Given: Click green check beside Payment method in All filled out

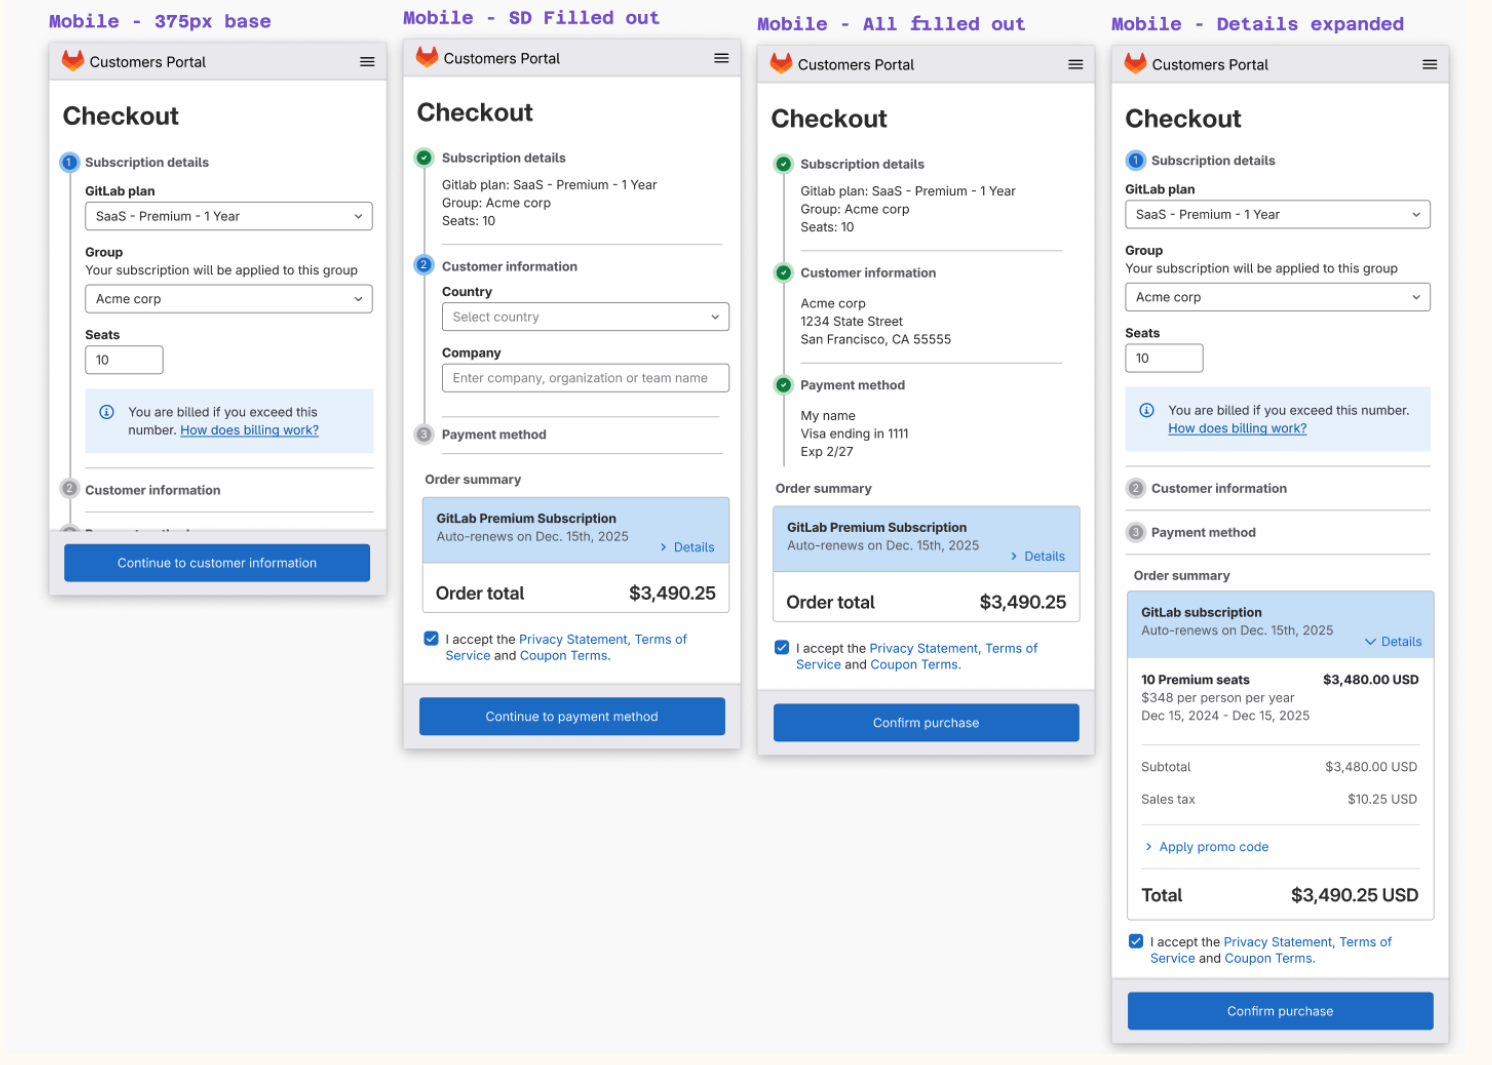Looking at the screenshot, I should pyautogui.click(x=783, y=385).
